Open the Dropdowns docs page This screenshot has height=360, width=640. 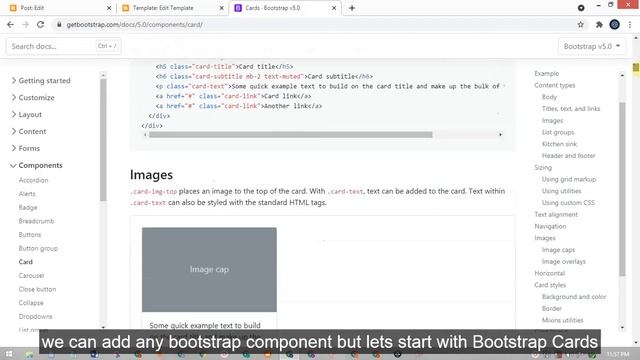[36, 316]
